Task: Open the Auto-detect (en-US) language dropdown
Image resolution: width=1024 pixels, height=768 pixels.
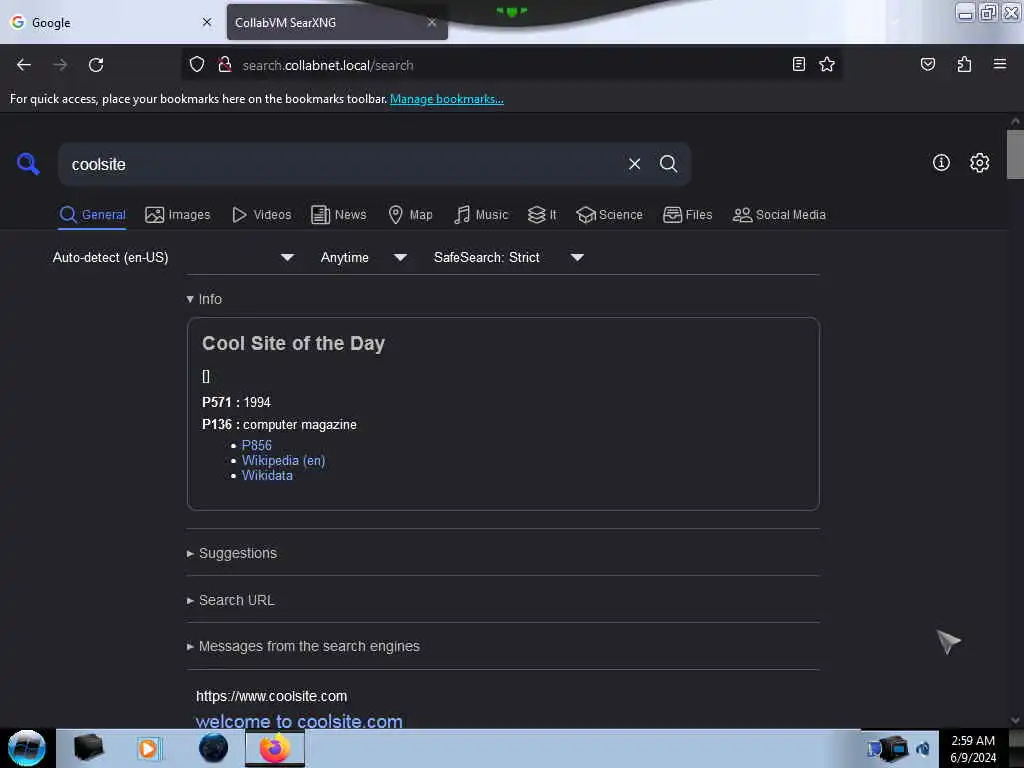Action: 173,257
